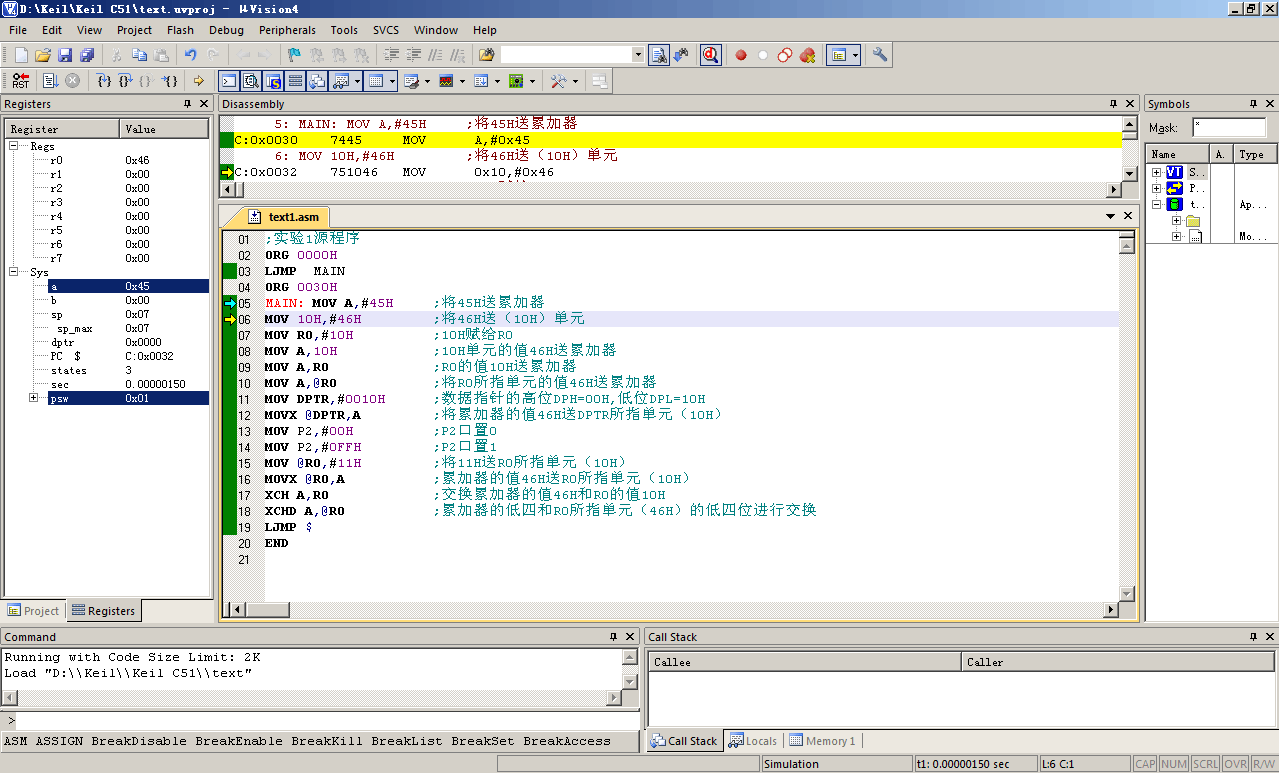Toggle auto-hide pin of Command panel
This screenshot has width=1279, height=774.
pos(613,637)
